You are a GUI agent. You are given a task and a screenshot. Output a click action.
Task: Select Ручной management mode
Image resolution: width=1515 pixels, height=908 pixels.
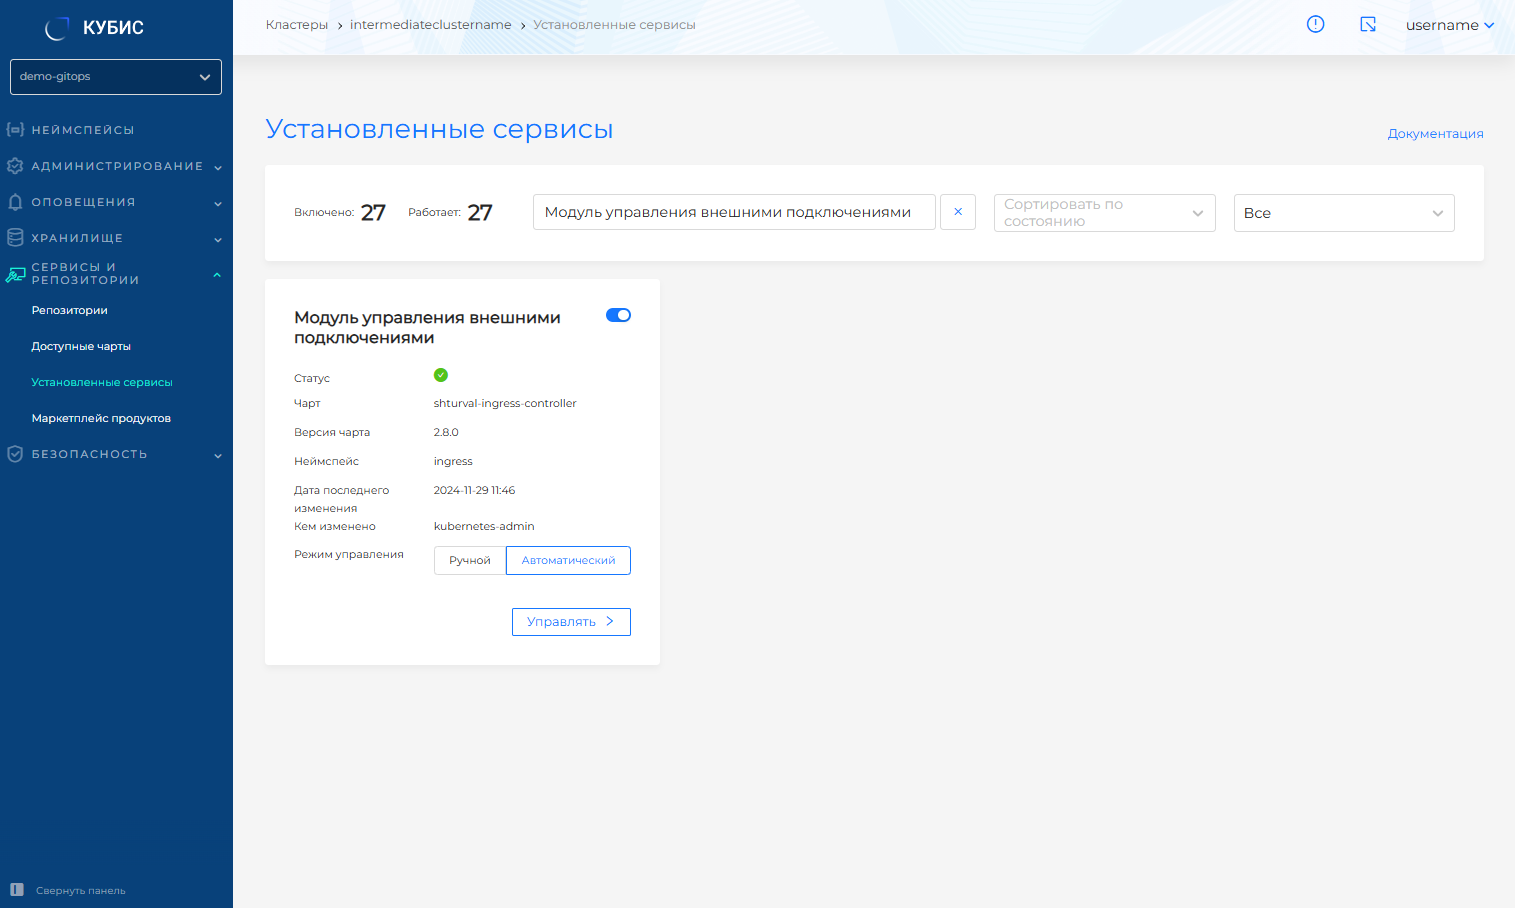(x=469, y=561)
